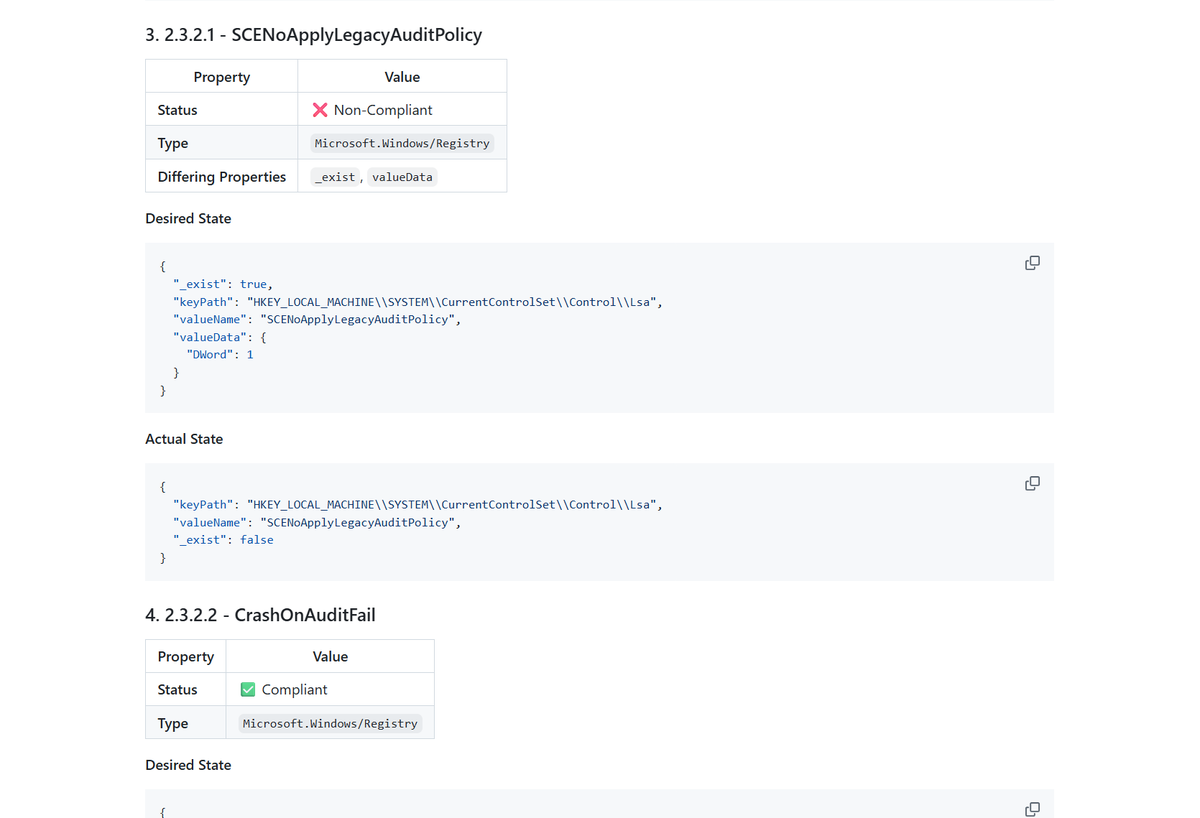Image resolution: width=1200 pixels, height=818 pixels.
Task: Click the valueName line in the Desired State block
Action: (x=317, y=320)
